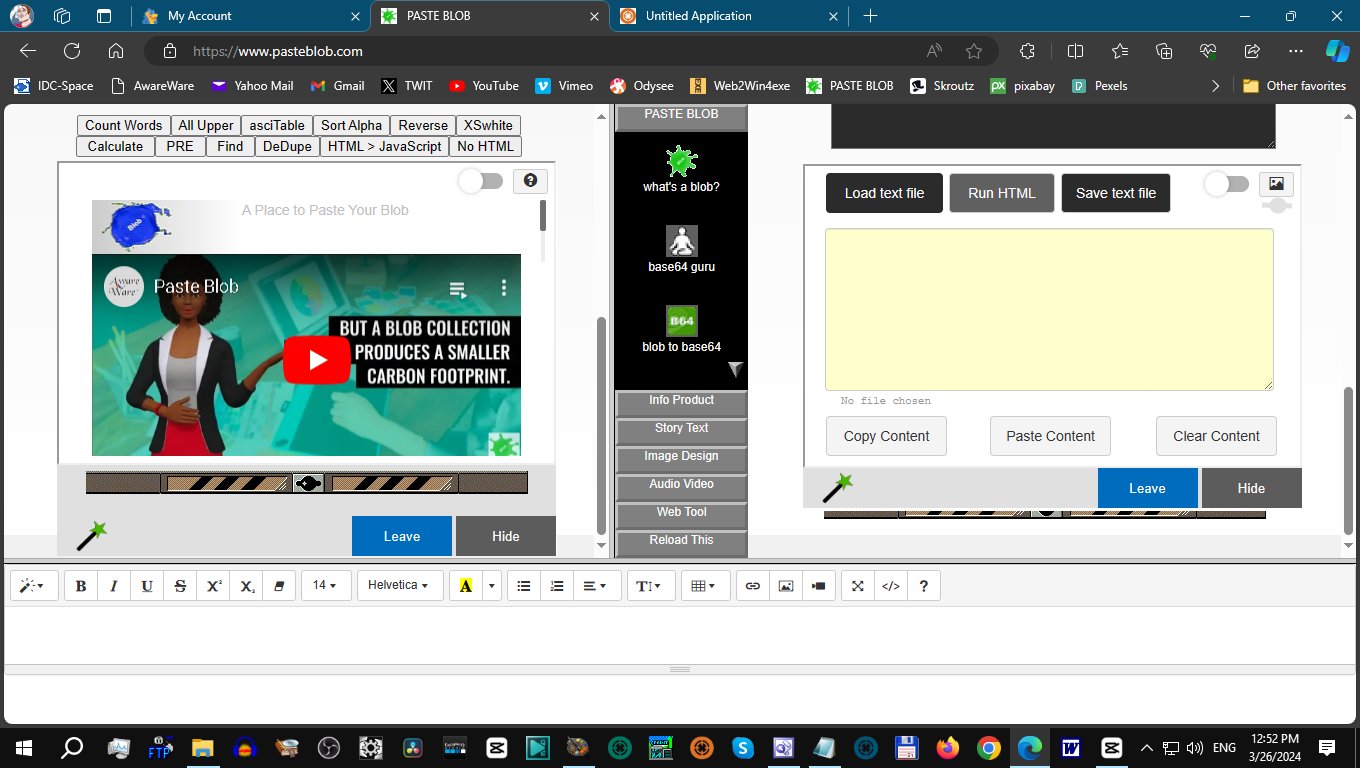Screen dimensions: 1360x768
Task: Open the Web Tool menu item
Action: pyautogui.click(x=681, y=514)
